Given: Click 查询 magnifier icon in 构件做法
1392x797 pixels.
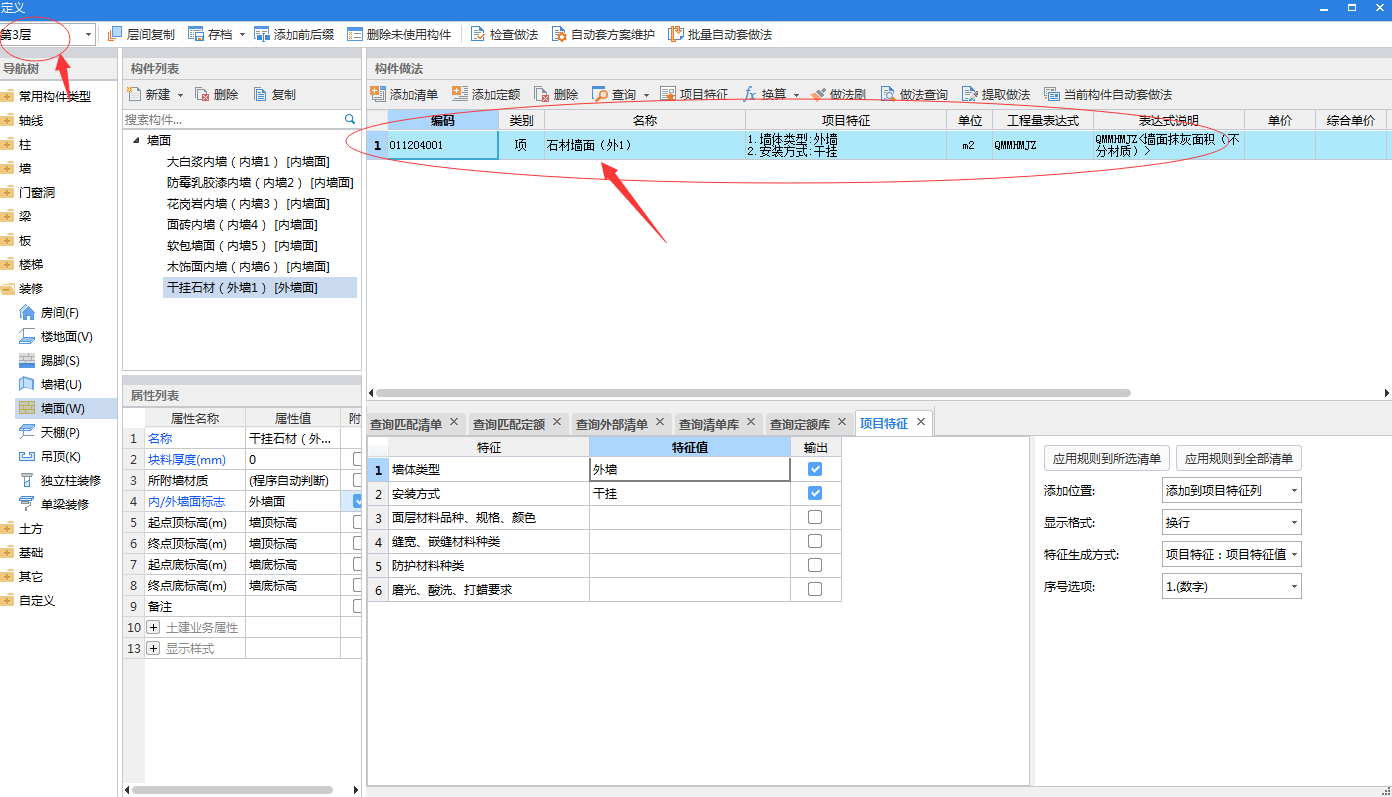Looking at the screenshot, I should 600,94.
